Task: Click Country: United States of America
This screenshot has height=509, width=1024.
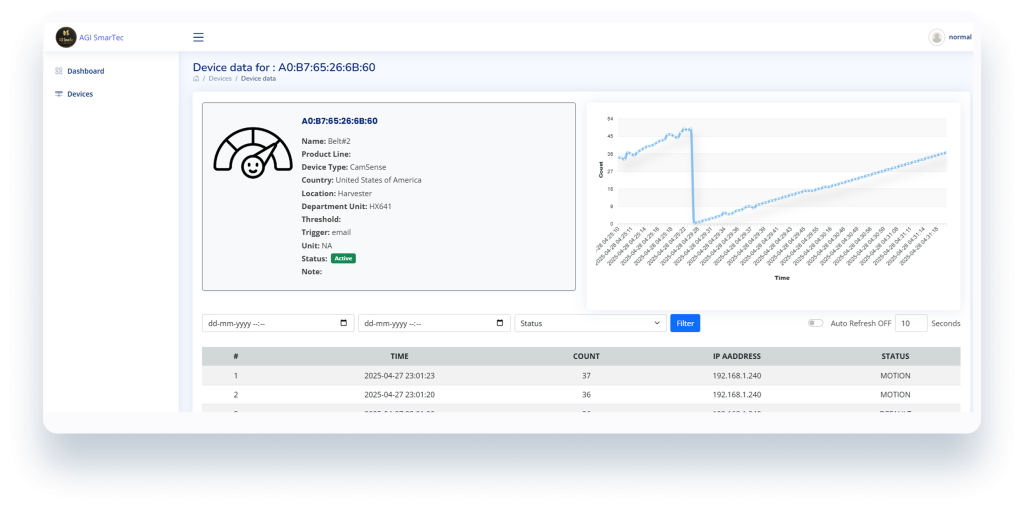Action: (x=362, y=180)
